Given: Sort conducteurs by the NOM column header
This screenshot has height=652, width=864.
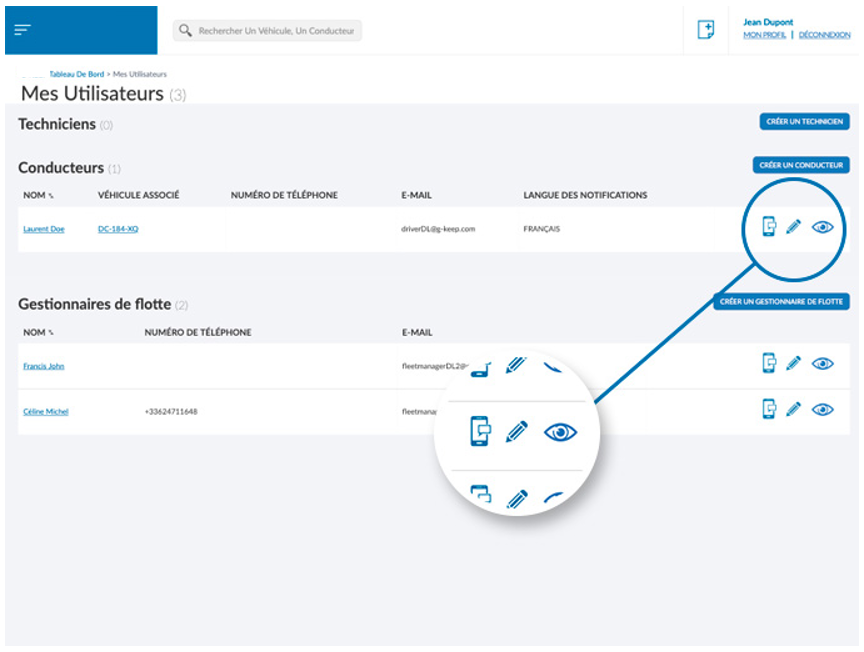Looking at the screenshot, I should click(38, 195).
